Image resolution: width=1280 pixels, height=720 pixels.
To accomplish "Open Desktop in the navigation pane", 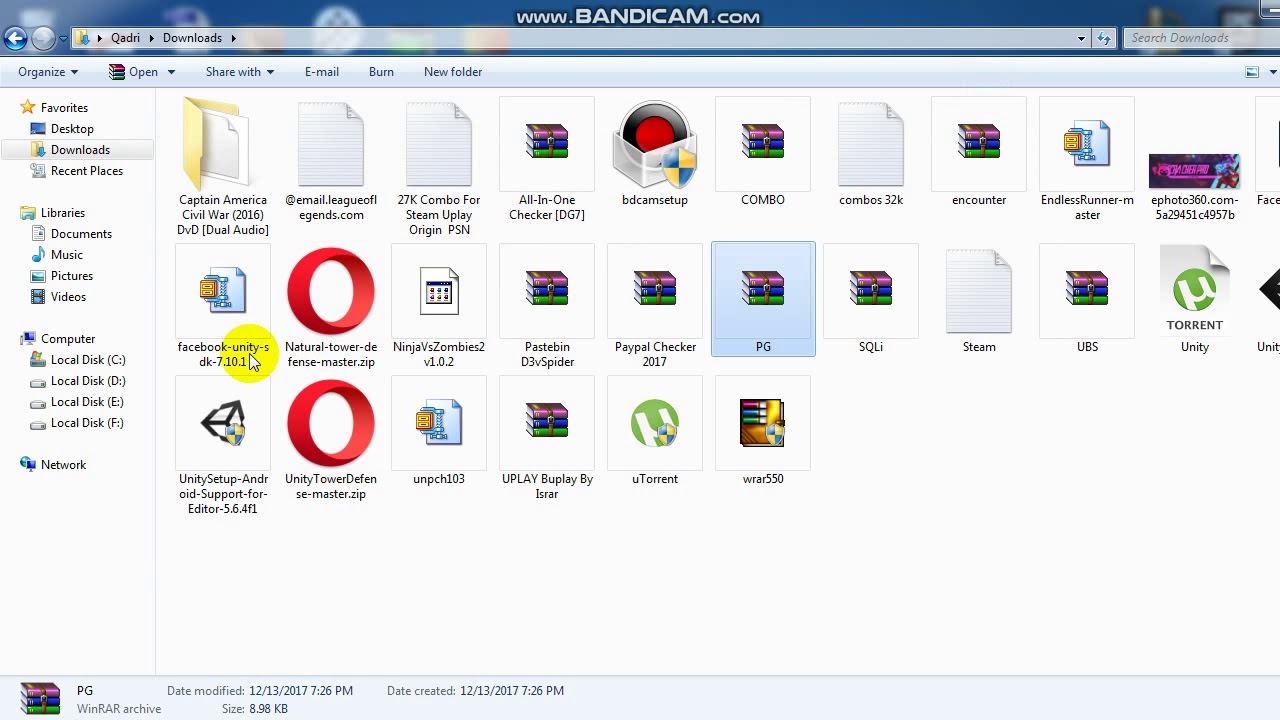I will (x=72, y=129).
